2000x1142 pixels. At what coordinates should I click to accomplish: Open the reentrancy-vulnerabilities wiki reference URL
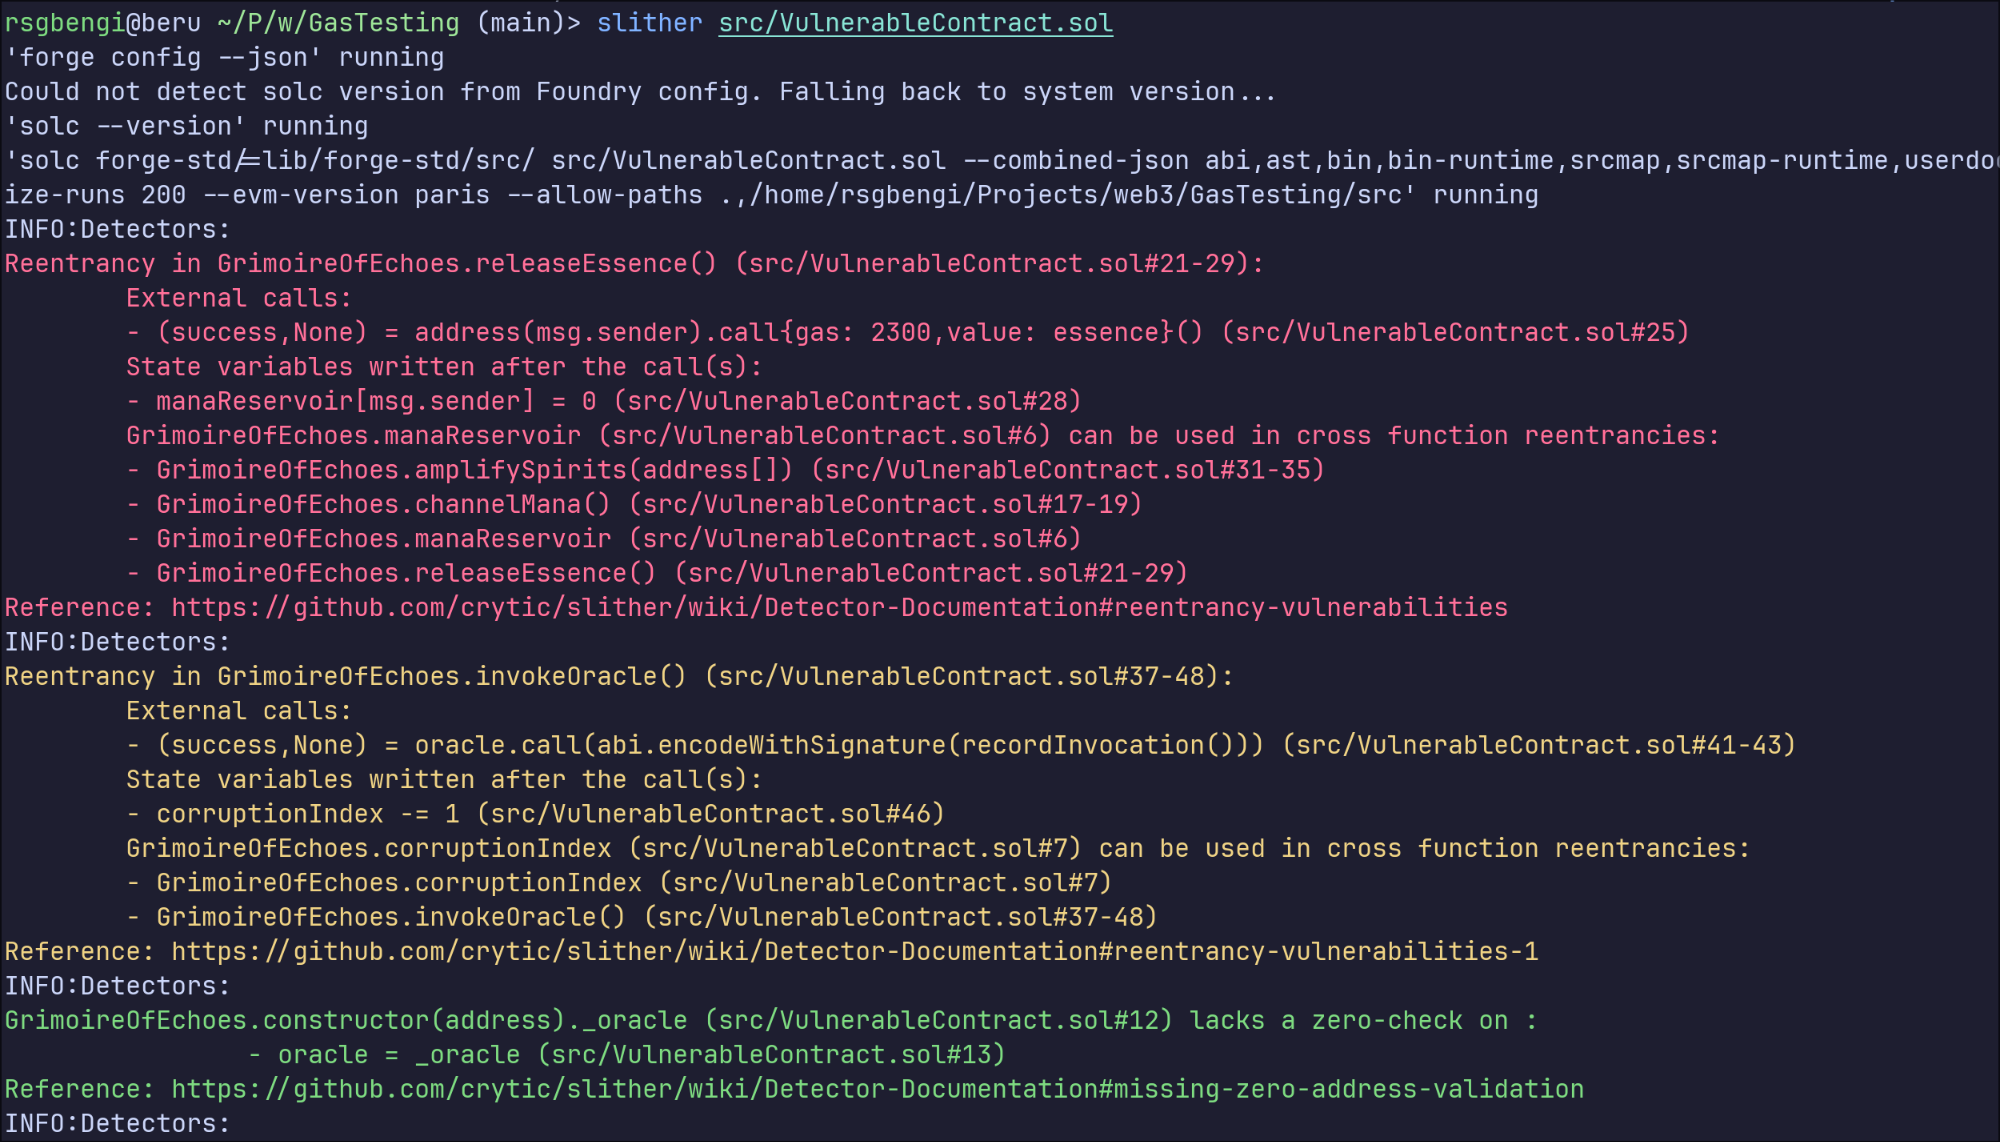click(838, 607)
